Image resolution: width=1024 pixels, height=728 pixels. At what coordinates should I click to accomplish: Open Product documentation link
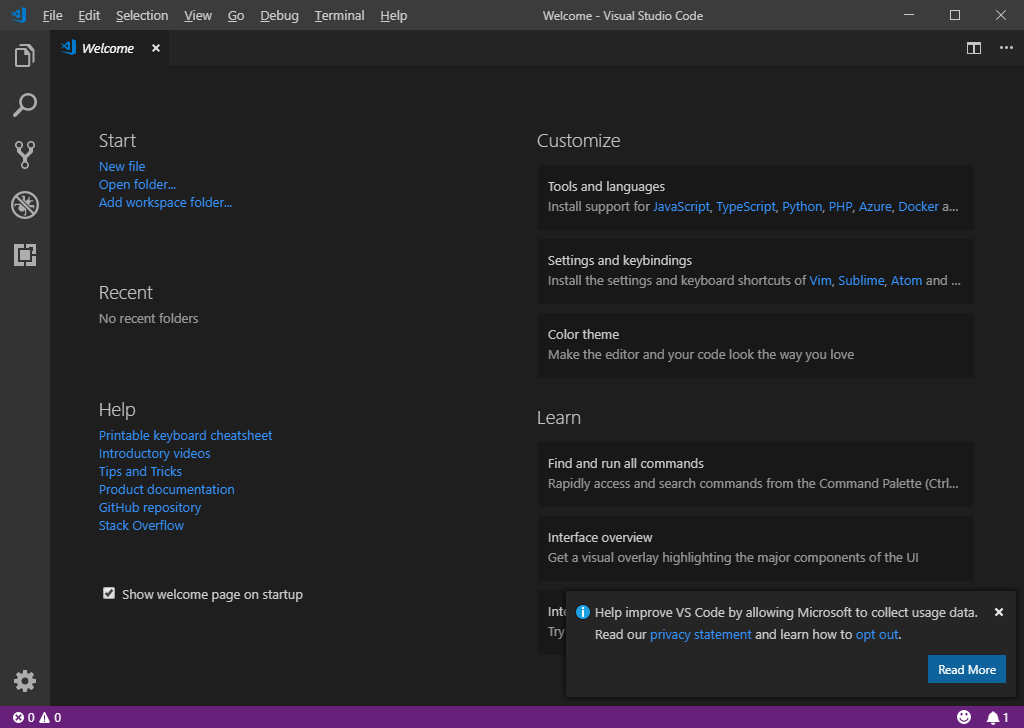coord(167,489)
